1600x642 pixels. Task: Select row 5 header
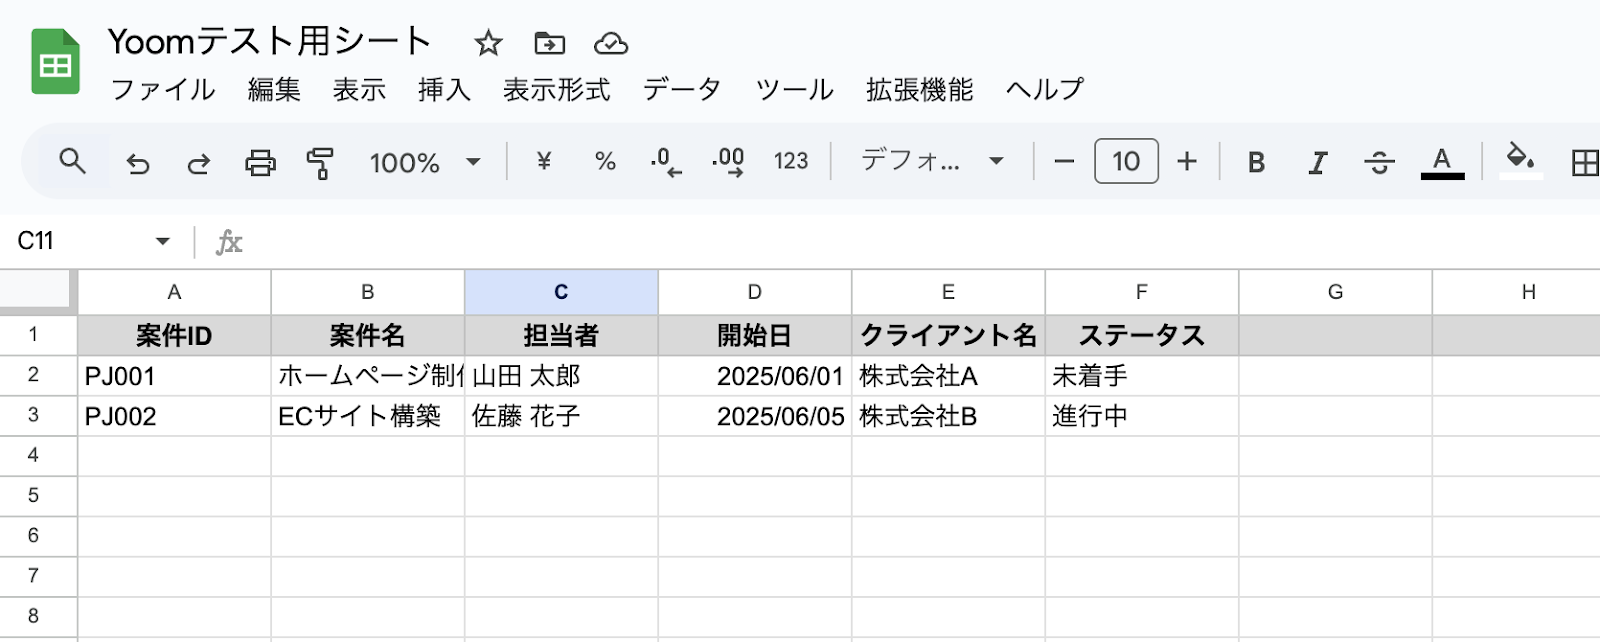(38, 496)
